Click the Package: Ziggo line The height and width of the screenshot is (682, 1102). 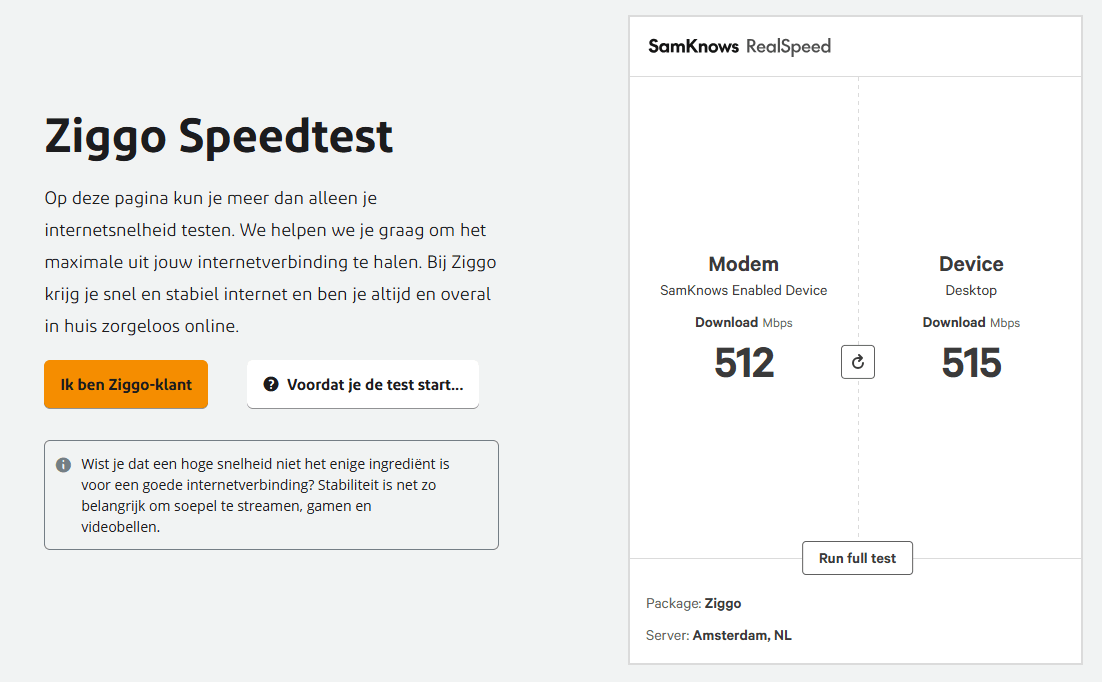tap(694, 603)
